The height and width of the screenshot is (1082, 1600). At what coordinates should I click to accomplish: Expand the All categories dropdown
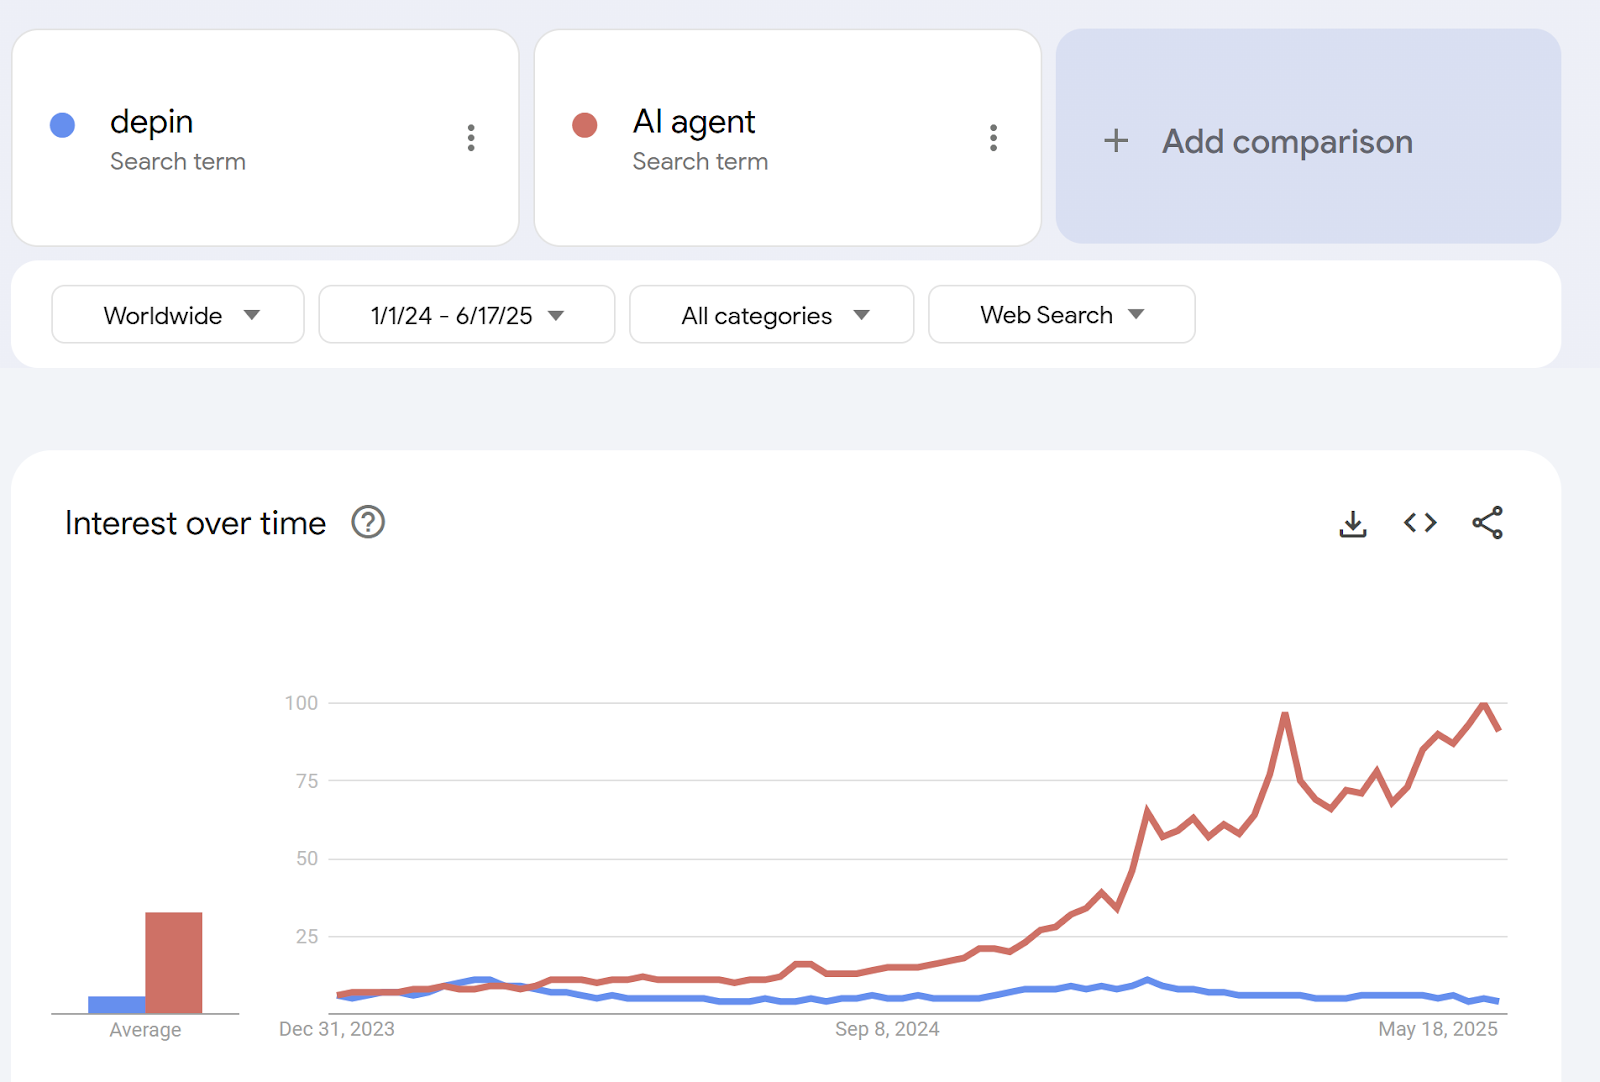point(772,315)
